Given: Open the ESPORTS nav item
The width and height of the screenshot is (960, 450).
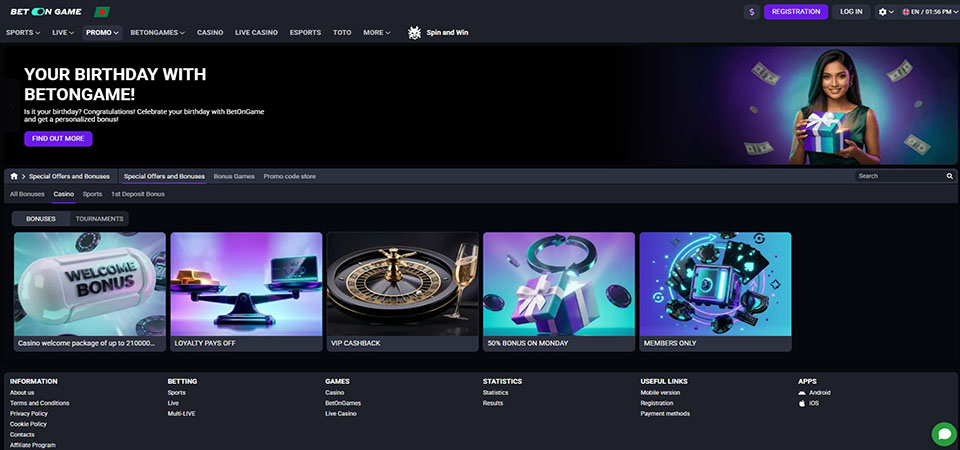Looking at the screenshot, I should tap(306, 33).
